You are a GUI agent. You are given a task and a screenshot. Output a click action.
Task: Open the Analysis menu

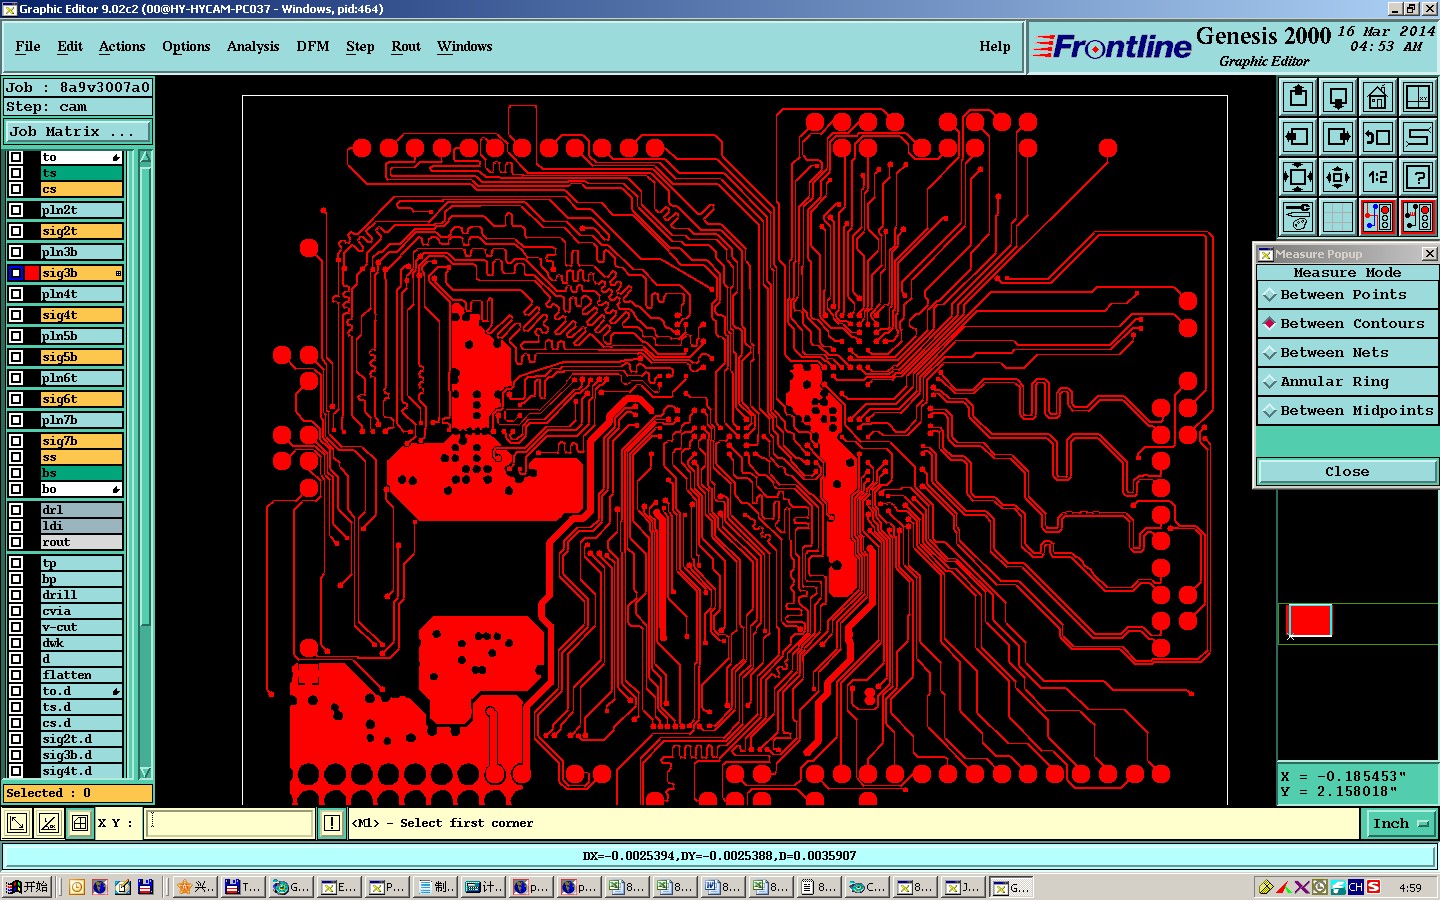[x=253, y=47]
